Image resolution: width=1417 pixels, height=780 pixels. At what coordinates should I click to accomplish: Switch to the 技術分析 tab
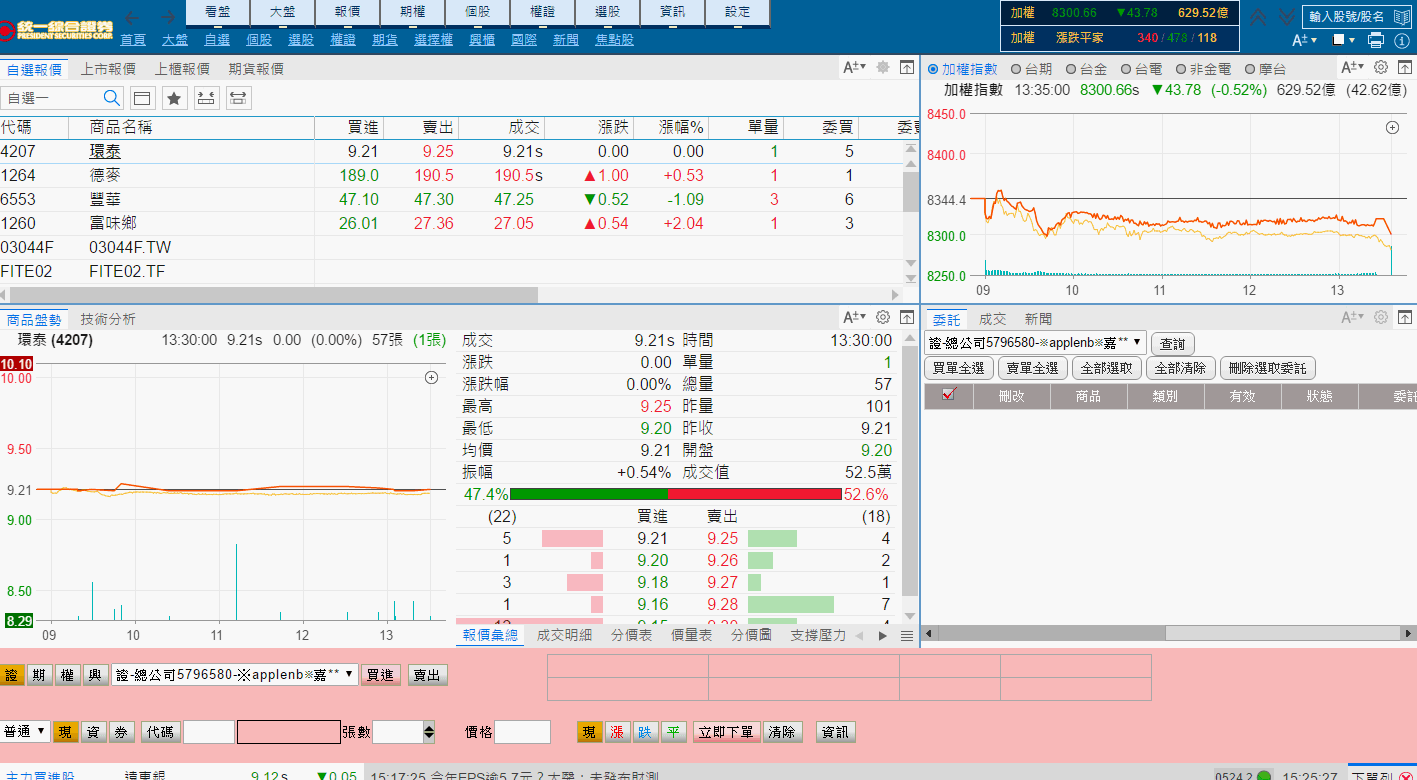point(108,319)
